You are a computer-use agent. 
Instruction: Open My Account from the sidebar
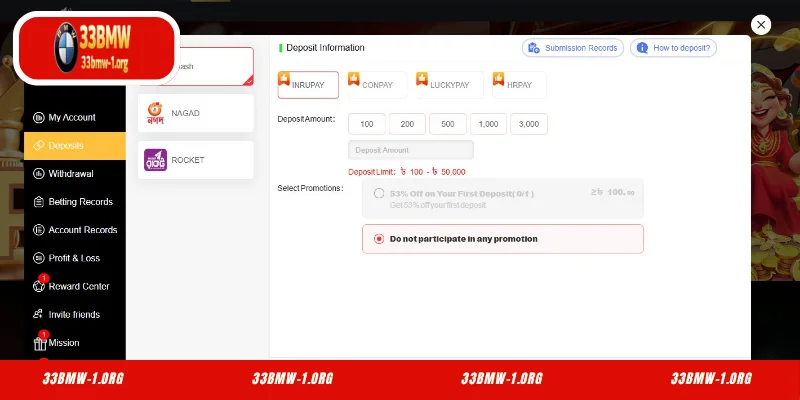(x=74, y=117)
